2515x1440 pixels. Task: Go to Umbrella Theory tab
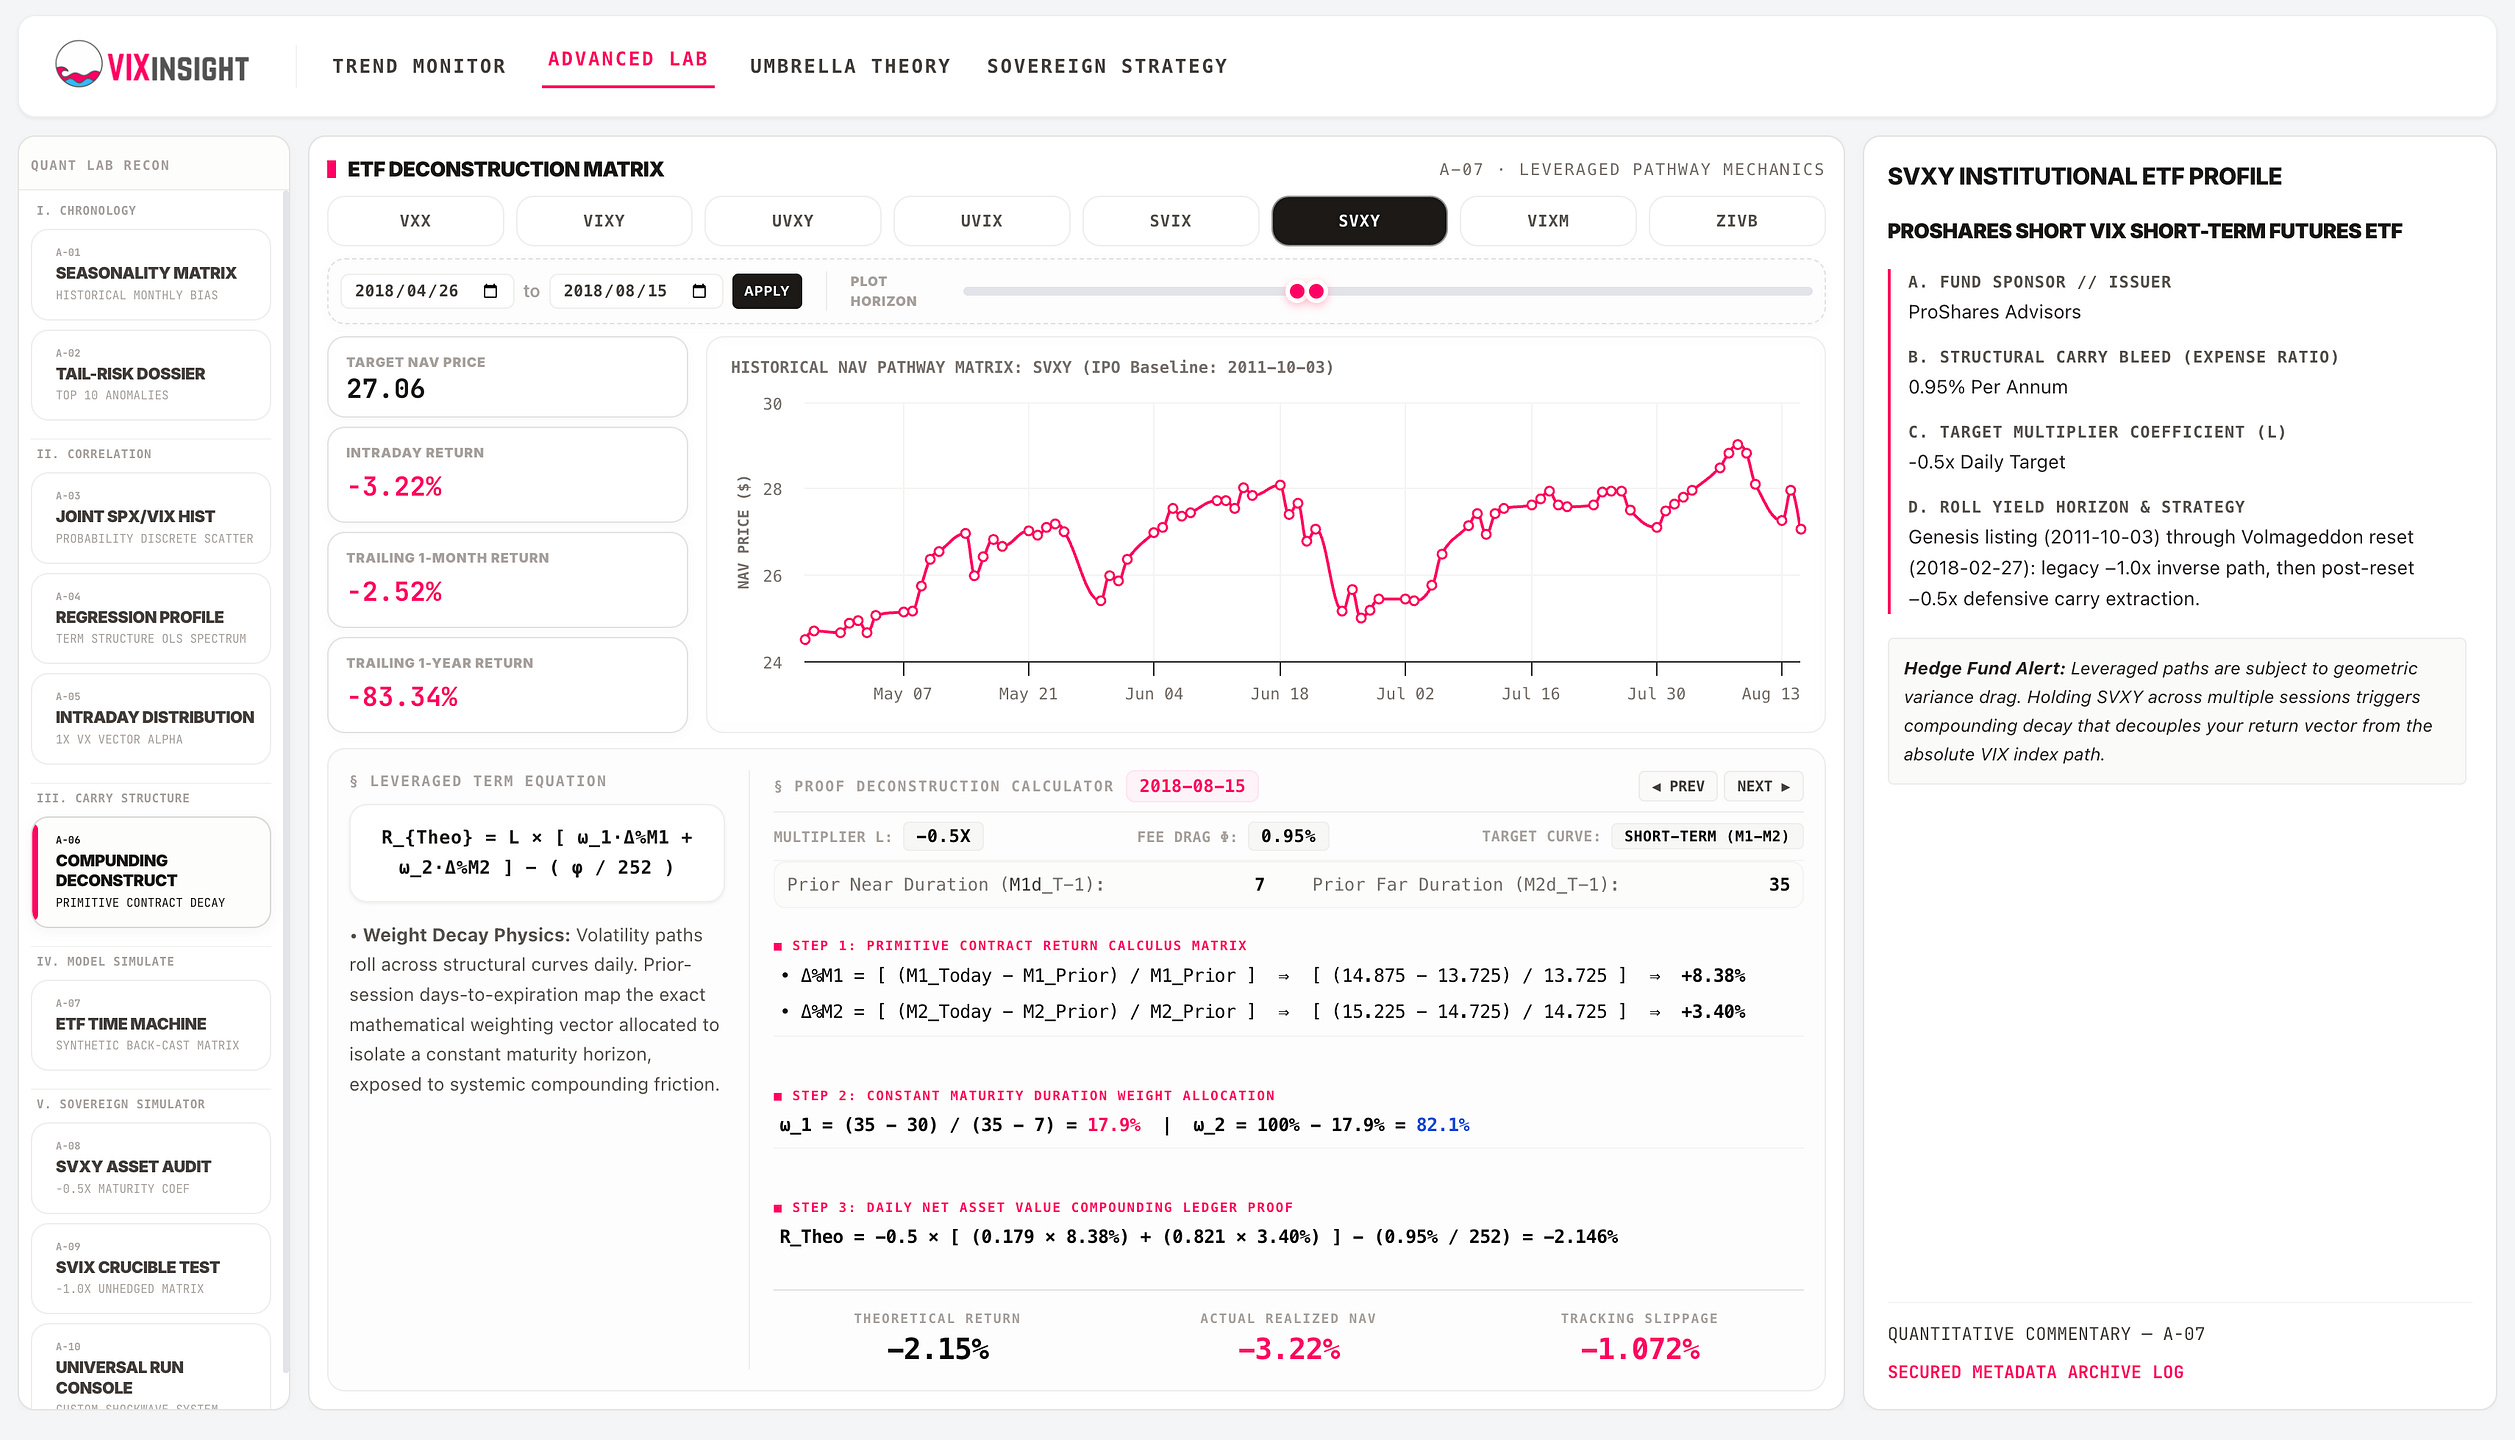[x=850, y=66]
